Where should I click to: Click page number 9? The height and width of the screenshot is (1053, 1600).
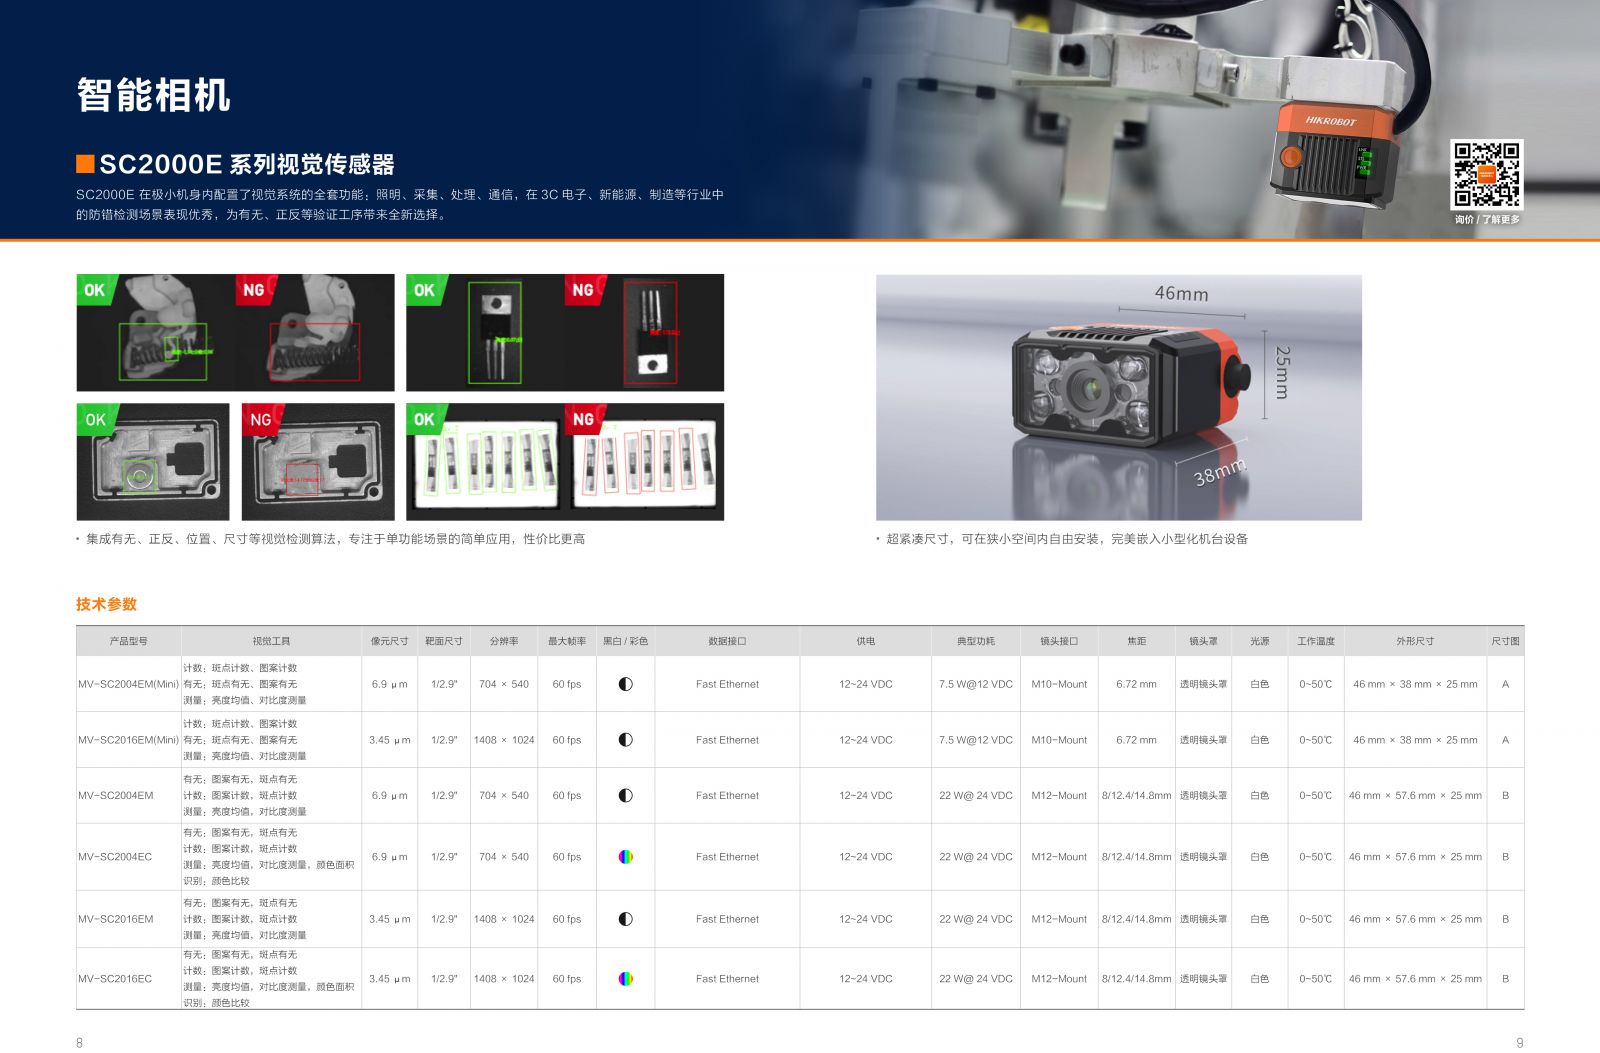[x=1520, y=1042]
